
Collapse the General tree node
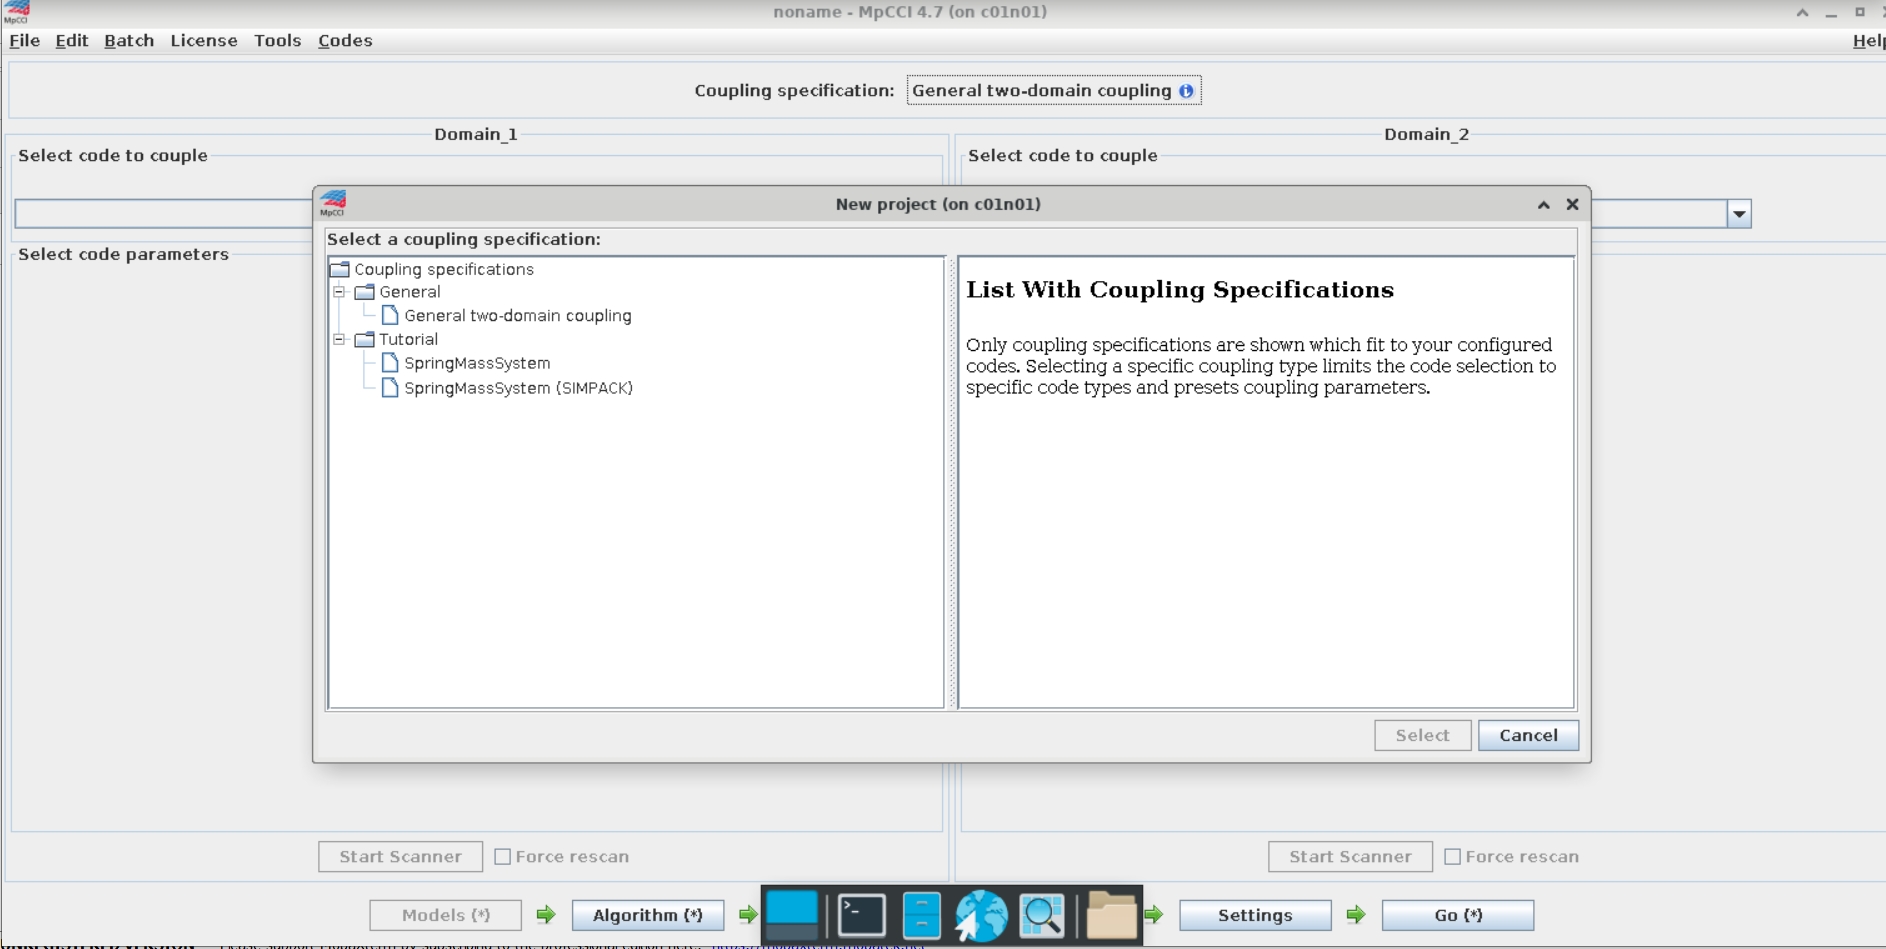[340, 292]
